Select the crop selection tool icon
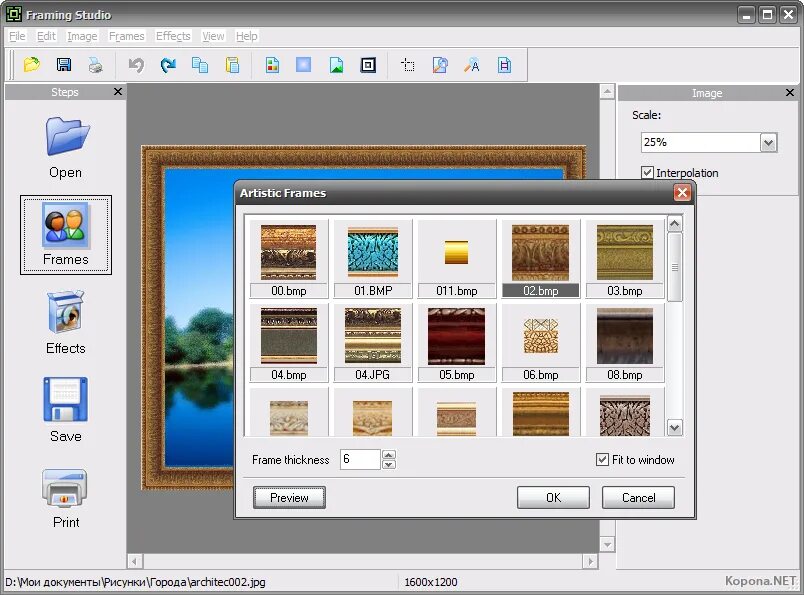Screen dimensions: 804x595 (x=408, y=64)
